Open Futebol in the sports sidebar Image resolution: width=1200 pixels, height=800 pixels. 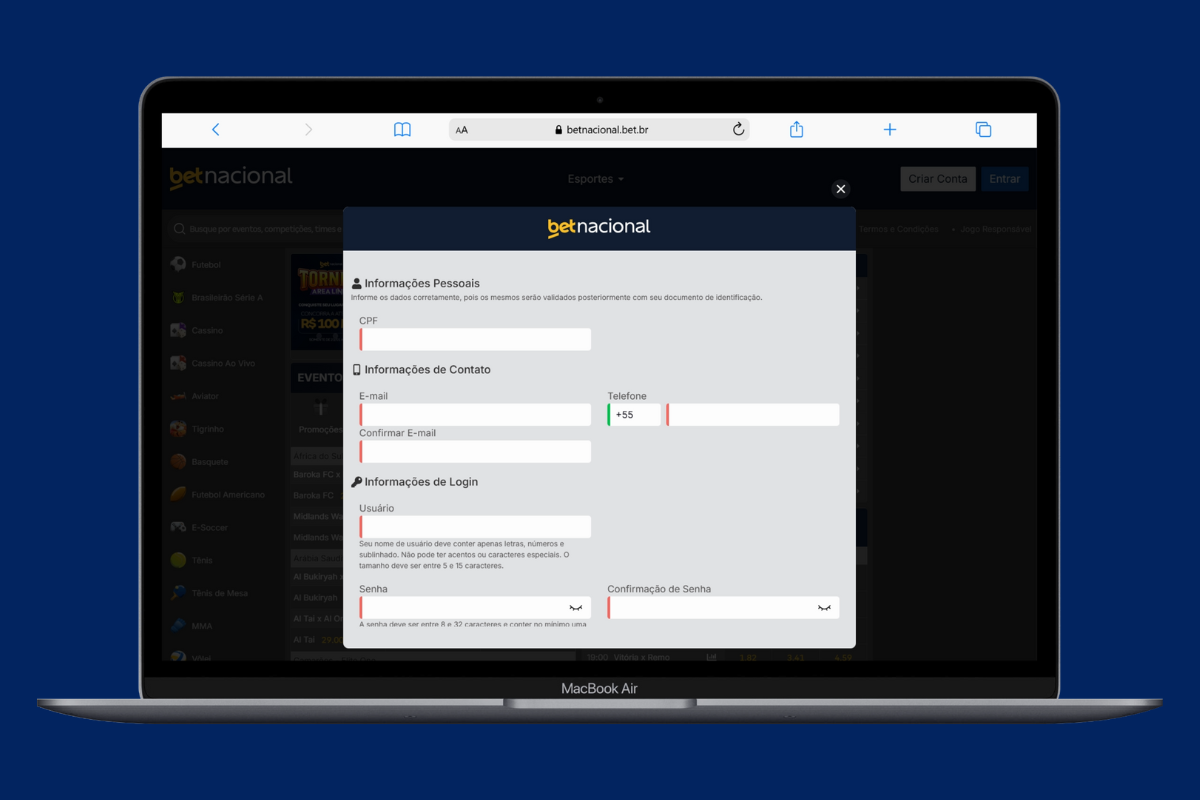coord(205,265)
